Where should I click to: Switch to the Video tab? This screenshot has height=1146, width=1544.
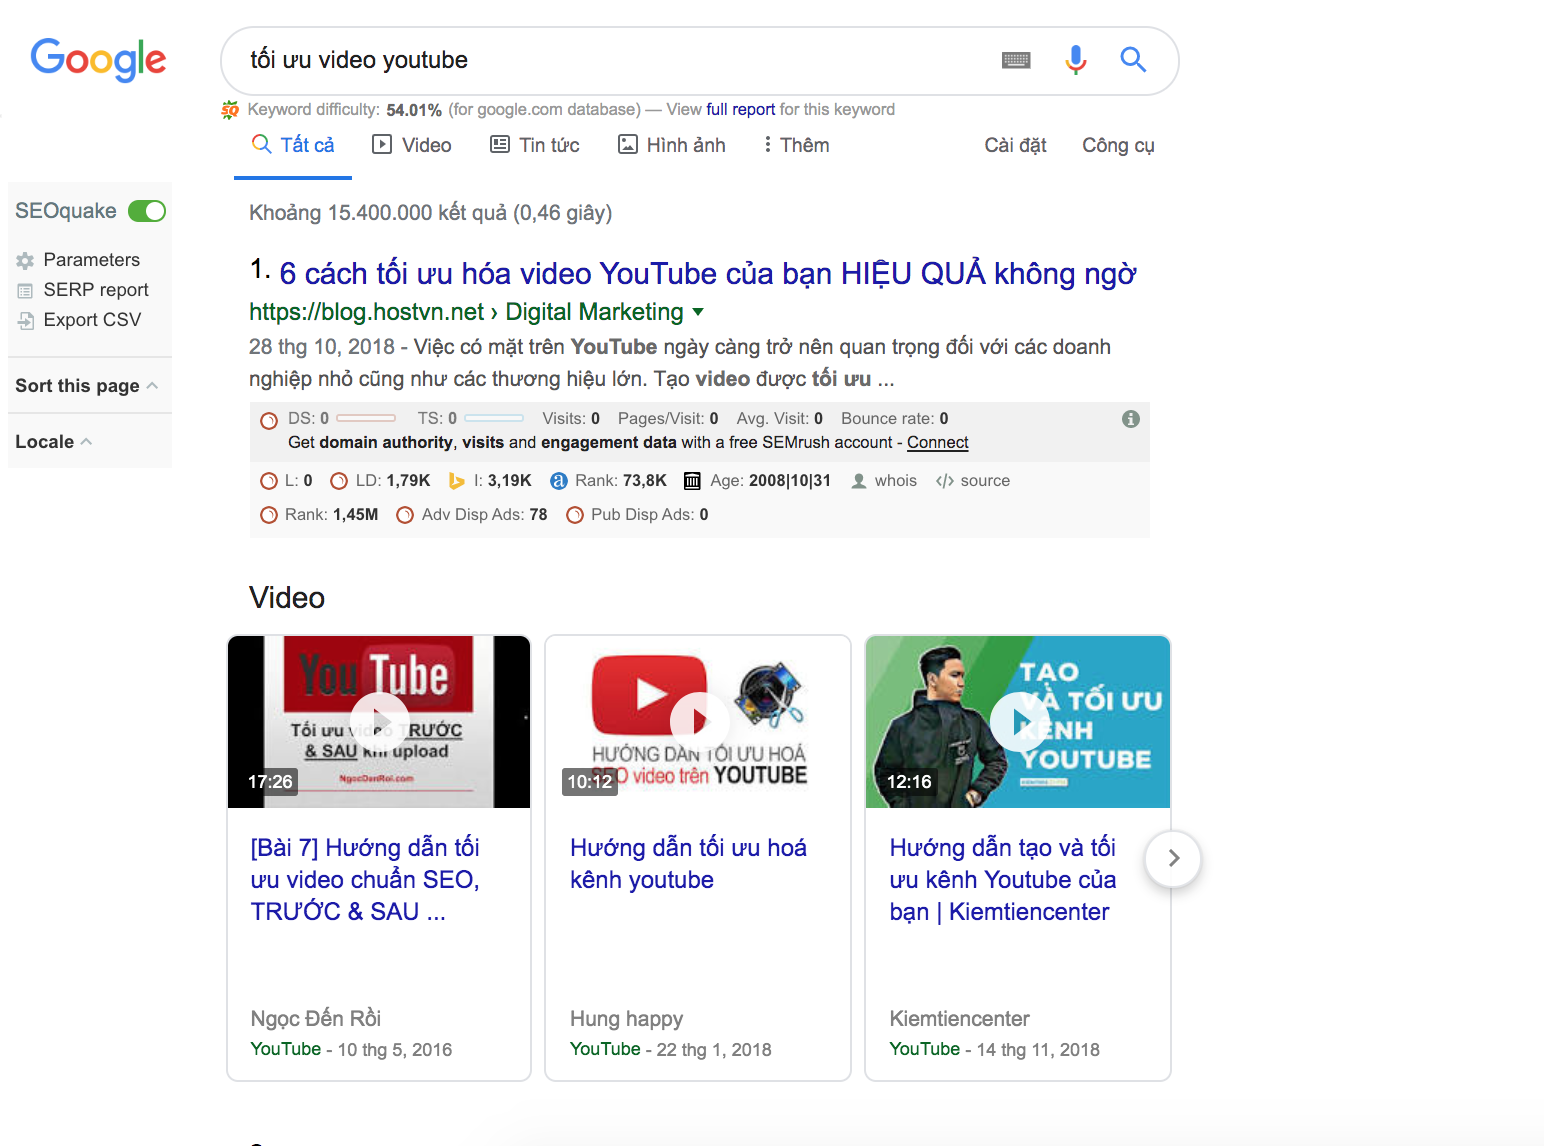pos(412,145)
